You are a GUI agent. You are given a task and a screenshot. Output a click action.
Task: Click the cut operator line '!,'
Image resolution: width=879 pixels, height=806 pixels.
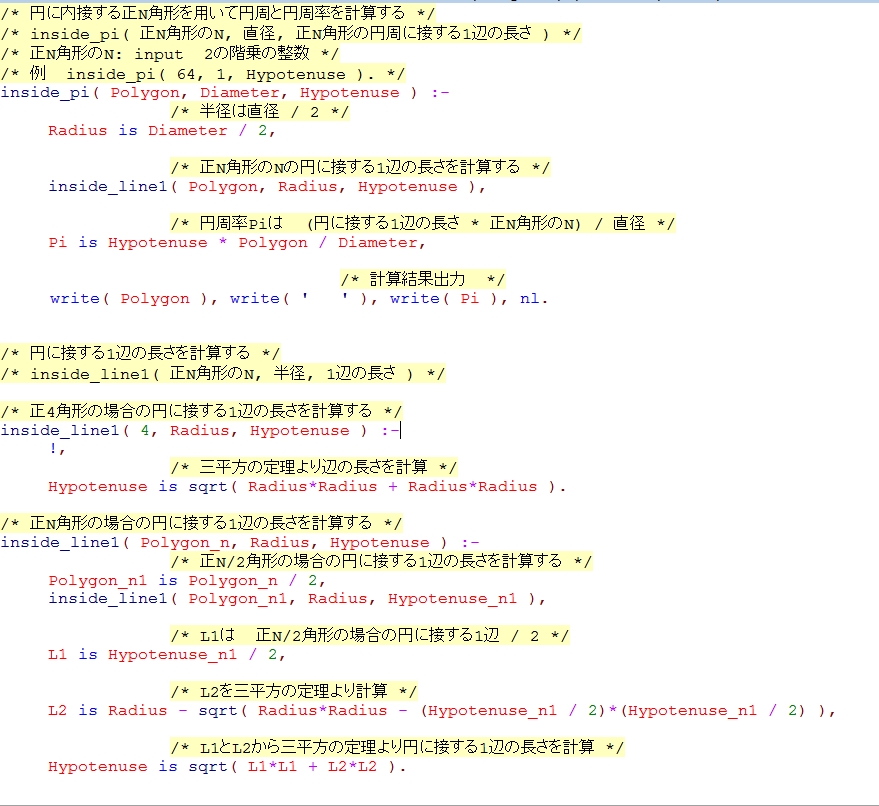[57, 449]
